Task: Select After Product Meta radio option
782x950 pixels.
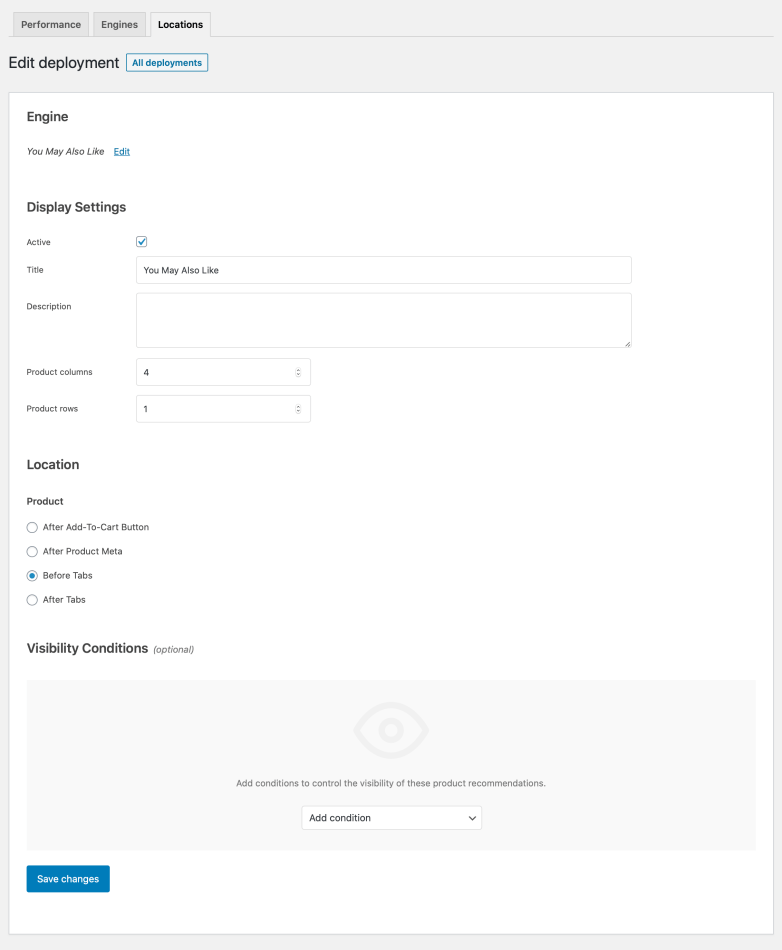Action: tap(32, 551)
